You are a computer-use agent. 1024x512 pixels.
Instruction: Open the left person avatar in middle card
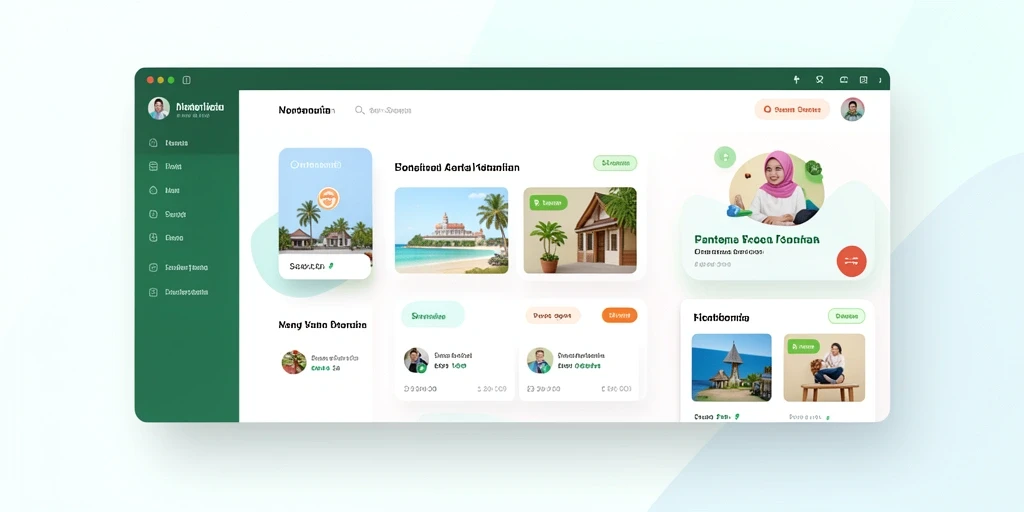[416, 360]
